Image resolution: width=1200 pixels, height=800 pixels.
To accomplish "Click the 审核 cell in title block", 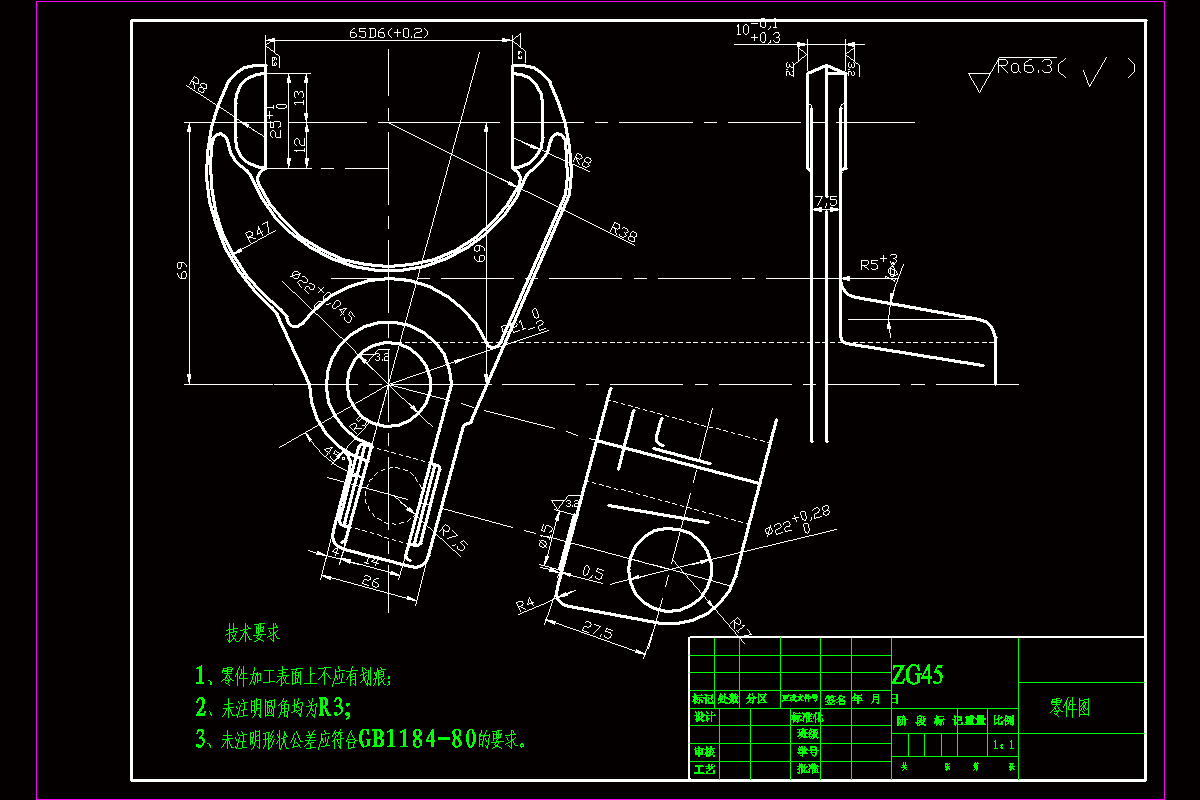I will point(704,751).
